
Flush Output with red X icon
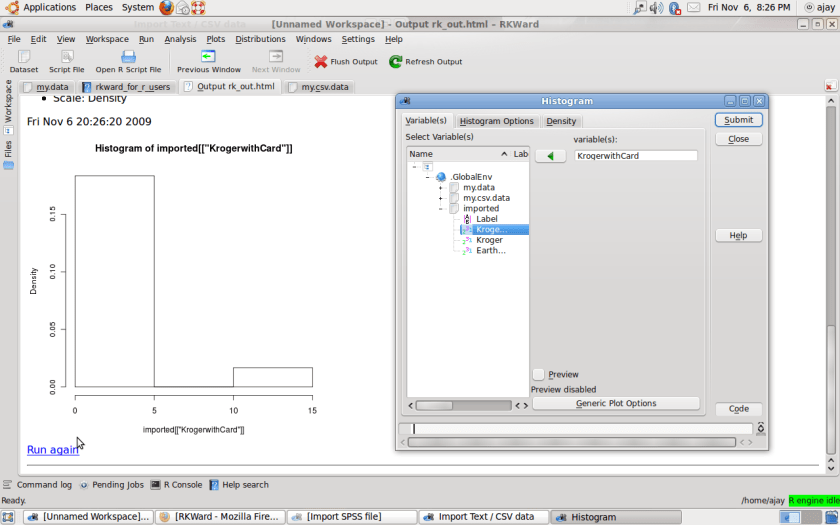[x=345, y=62]
